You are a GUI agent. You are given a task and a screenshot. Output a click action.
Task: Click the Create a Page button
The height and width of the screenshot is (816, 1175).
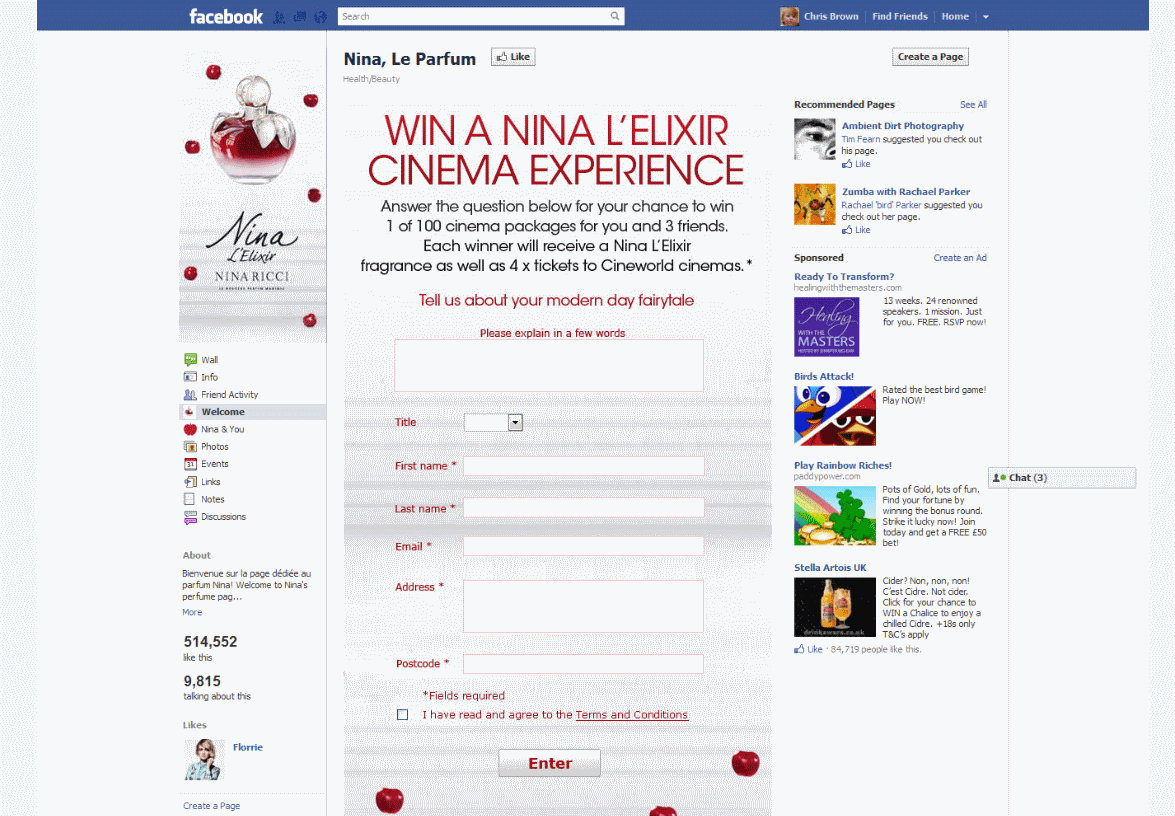coord(930,57)
